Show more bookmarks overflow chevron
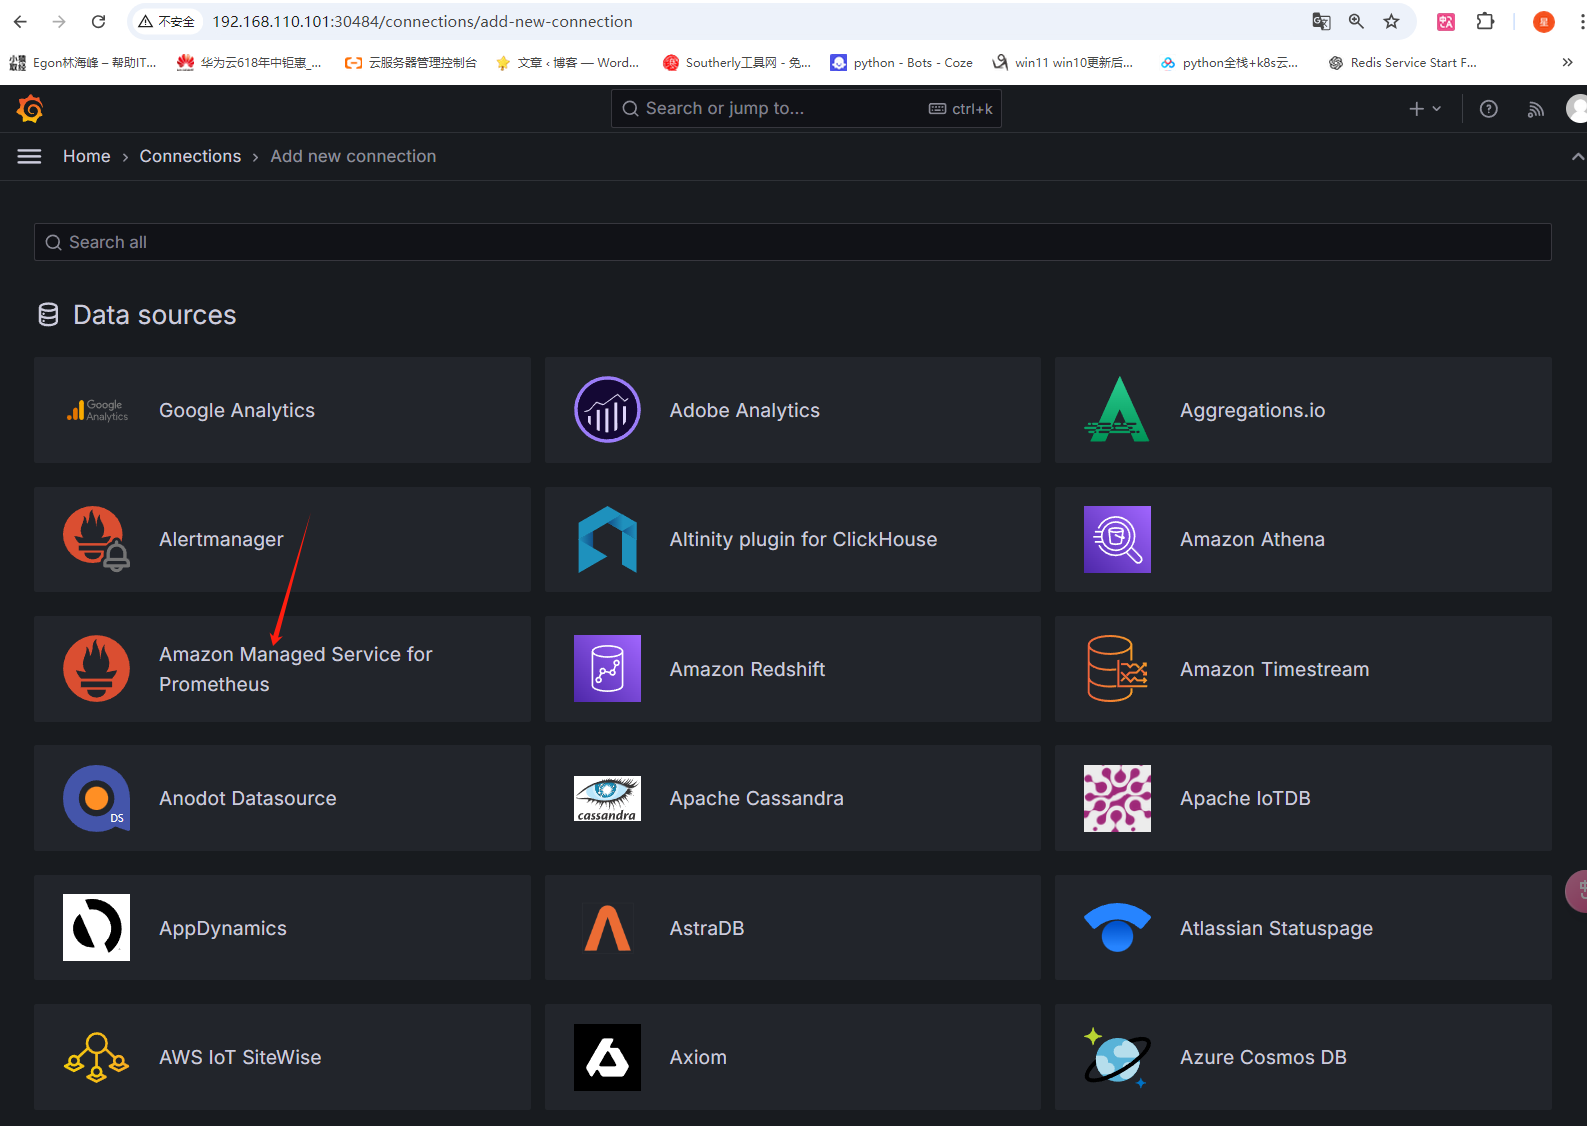Screen dimensions: 1587x1126 [x=1567, y=62]
